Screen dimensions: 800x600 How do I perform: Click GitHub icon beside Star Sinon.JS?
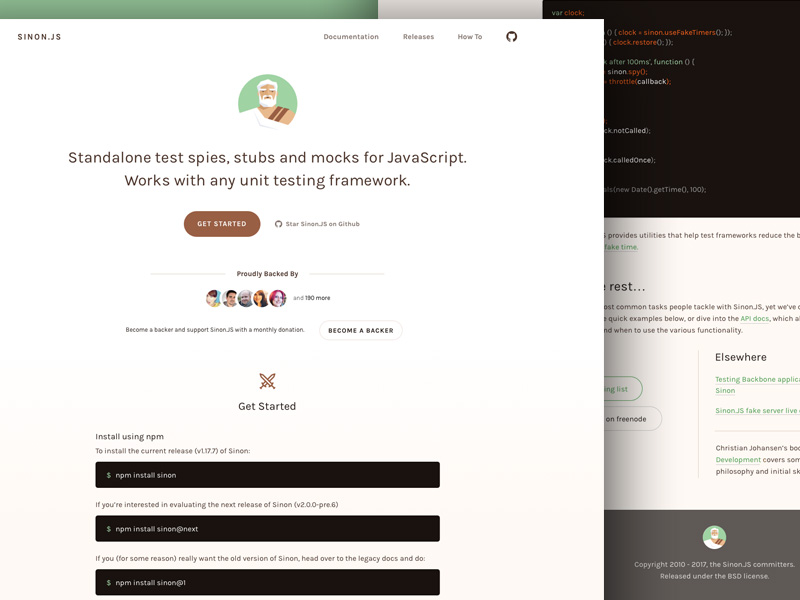[x=279, y=224]
